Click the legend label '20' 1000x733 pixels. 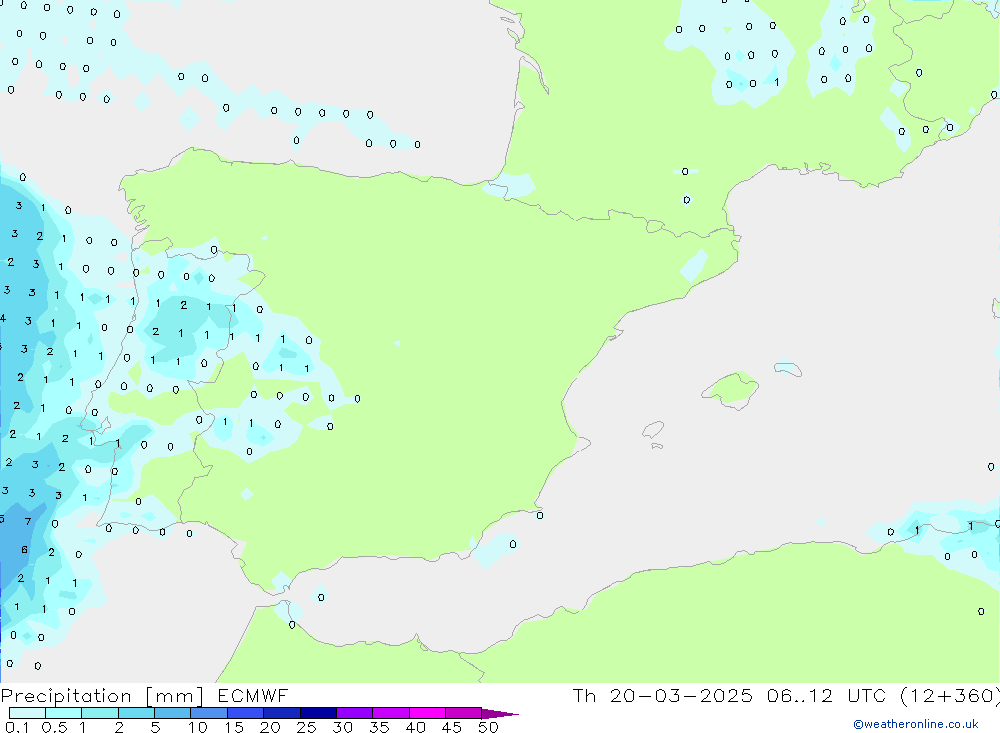pos(270,727)
